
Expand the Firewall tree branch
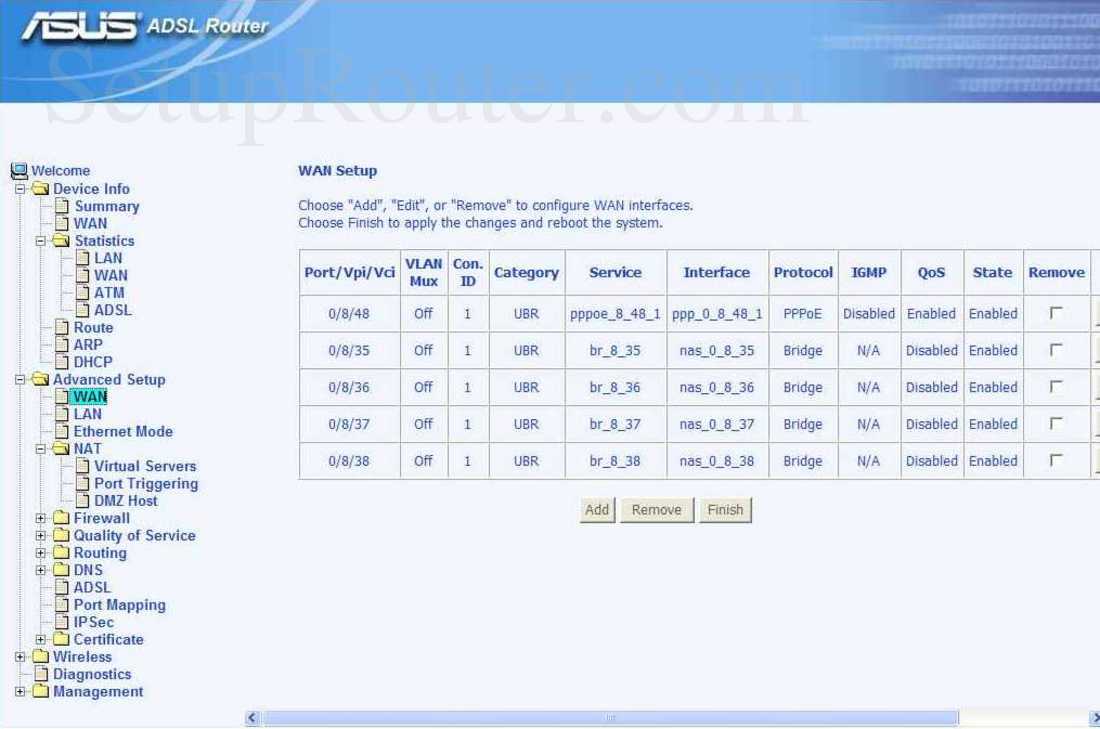click(x=40, y=518)
